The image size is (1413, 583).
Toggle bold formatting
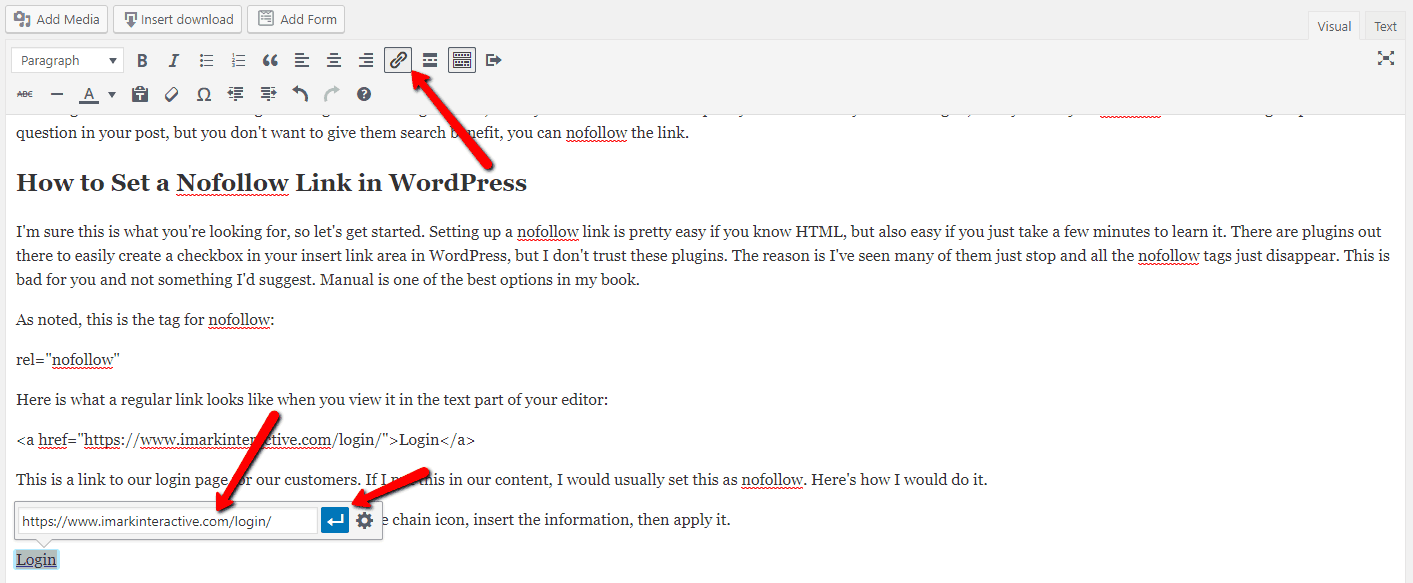[x=142, y=60]
